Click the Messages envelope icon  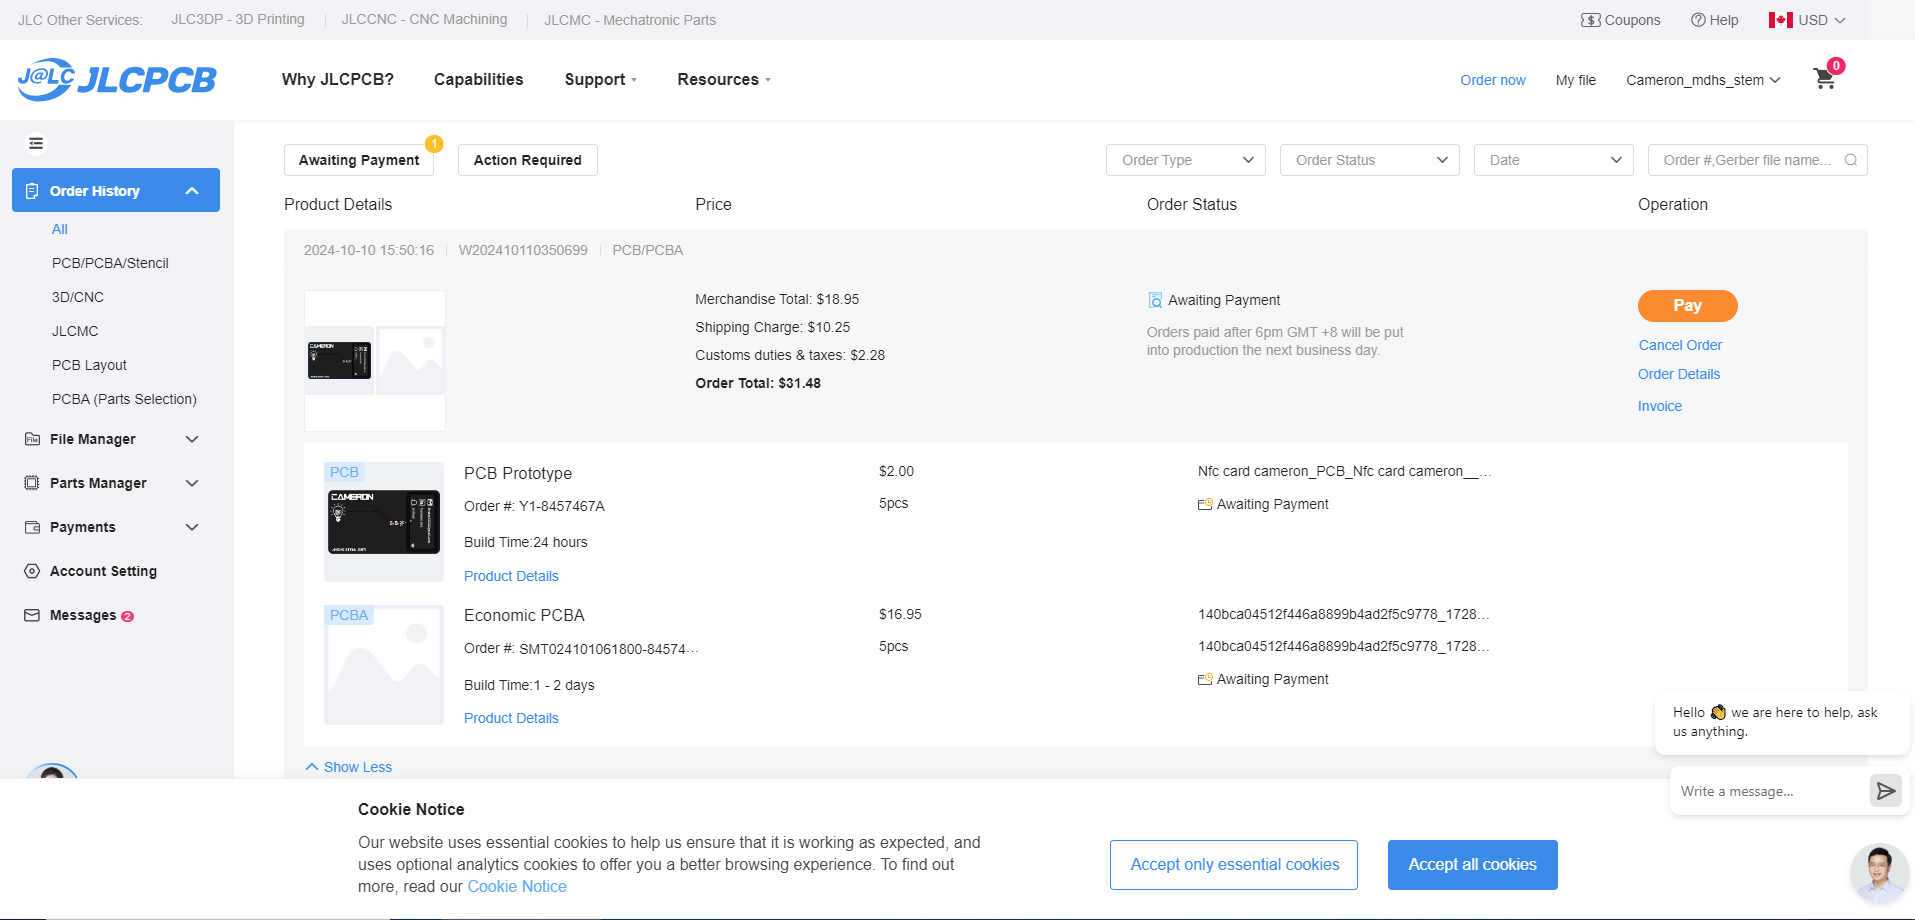point(32,615)
